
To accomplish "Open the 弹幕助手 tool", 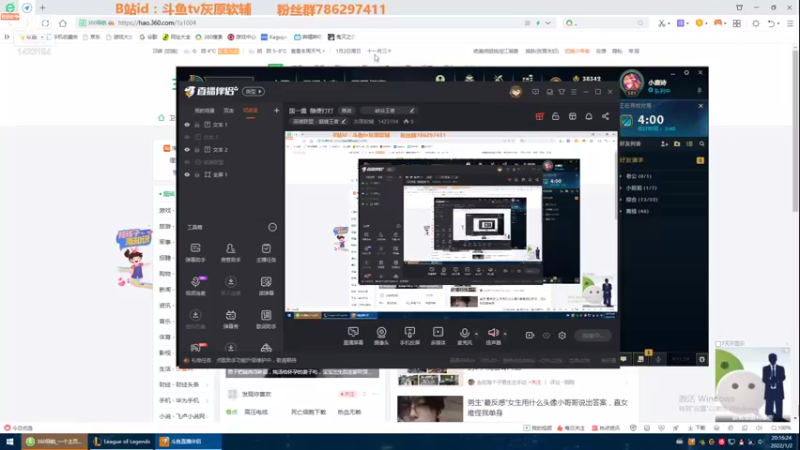I will click(195, 253).
